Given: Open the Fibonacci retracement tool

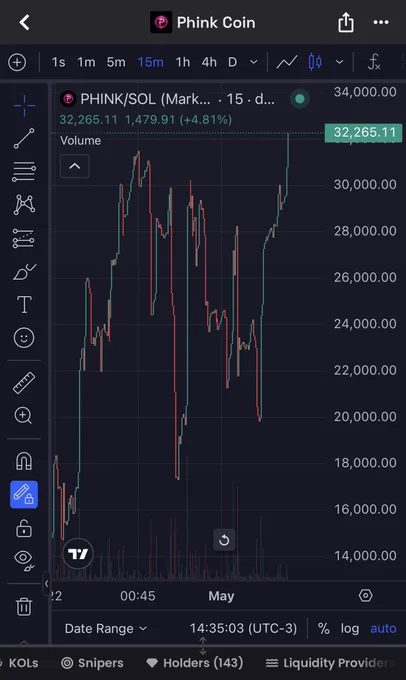Looking at the screenshot, I should coord(24,171).
